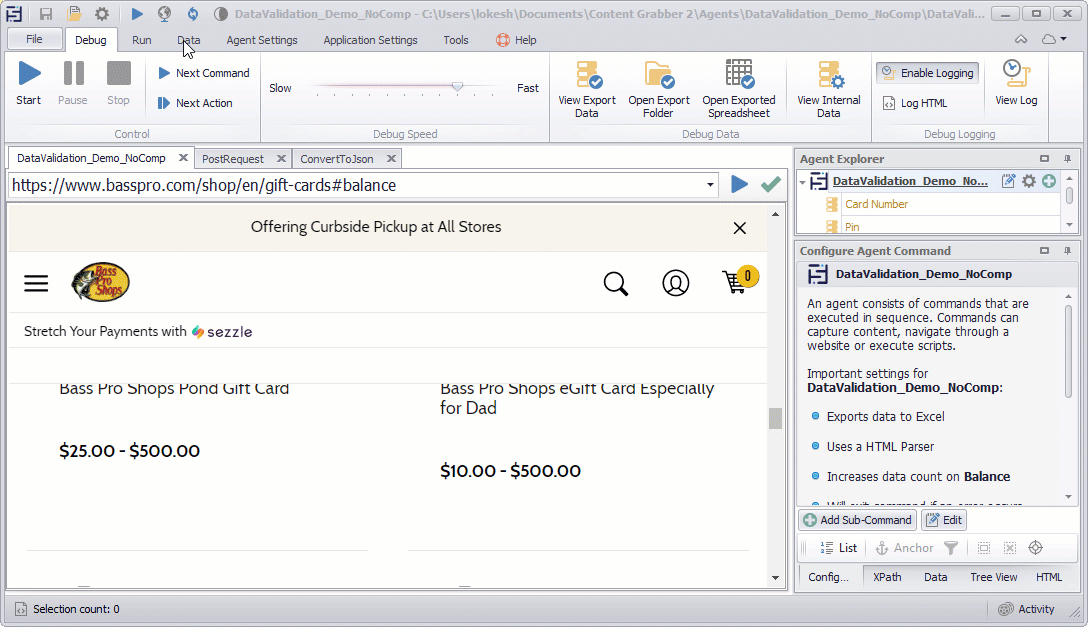The height and width of the screenshot is (628, 1088).
Task: Collapse the DataValidation_Demo_NoComp tree node
Action: 802,182
